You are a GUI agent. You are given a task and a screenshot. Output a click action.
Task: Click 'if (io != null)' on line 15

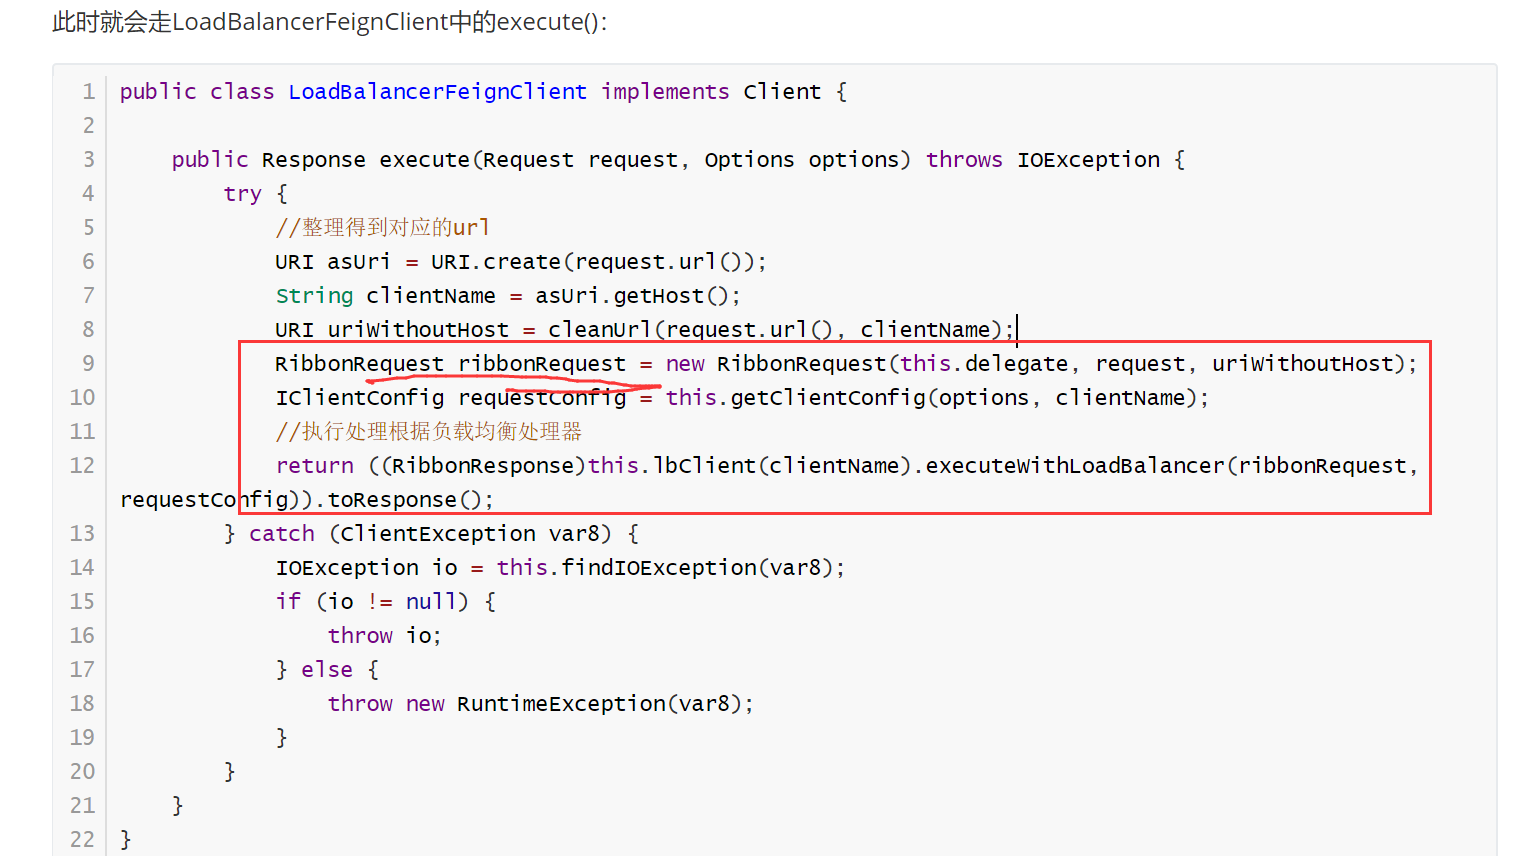pos(372,602)
